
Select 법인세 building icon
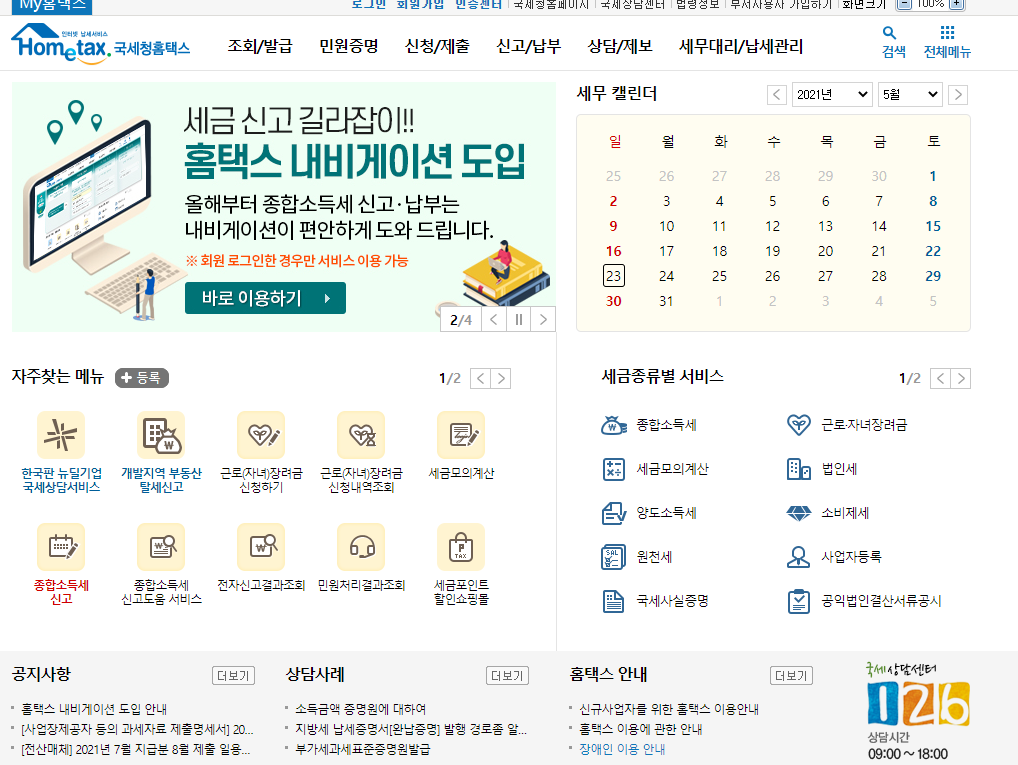pos(799,469)
